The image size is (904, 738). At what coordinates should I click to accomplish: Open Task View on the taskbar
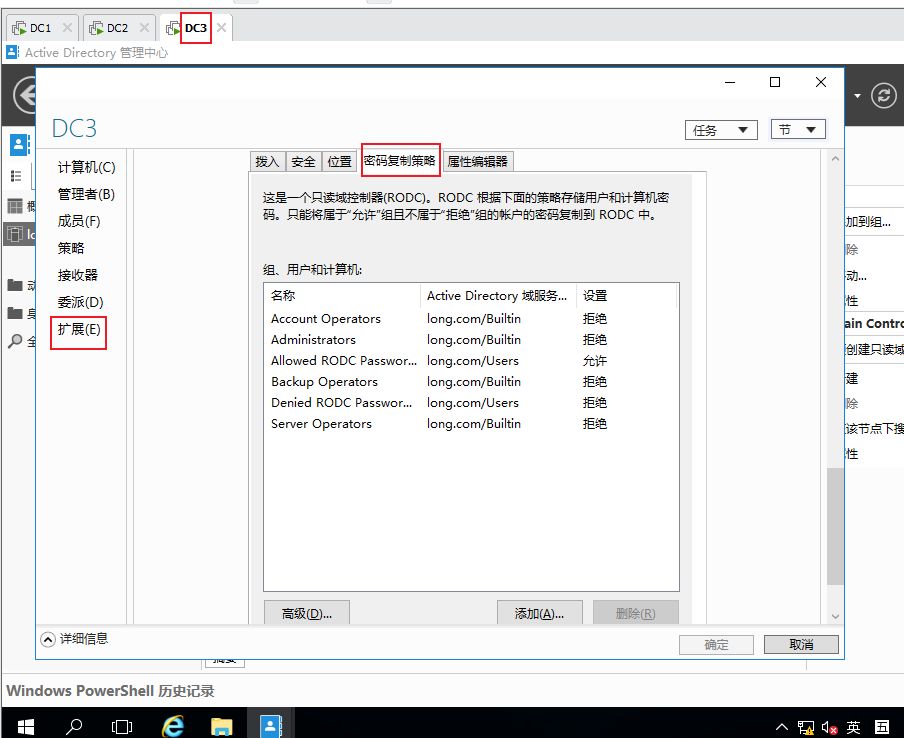point(122,726)
